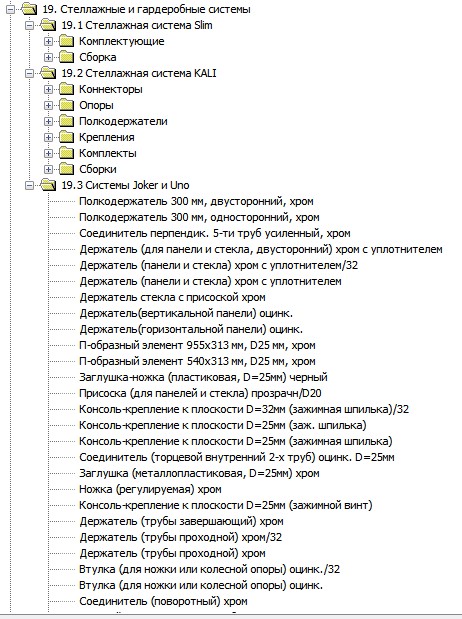Select Соединитель (поворотный) хром item
Viewport: 462px width, 619px height.
tap(163, 601)
